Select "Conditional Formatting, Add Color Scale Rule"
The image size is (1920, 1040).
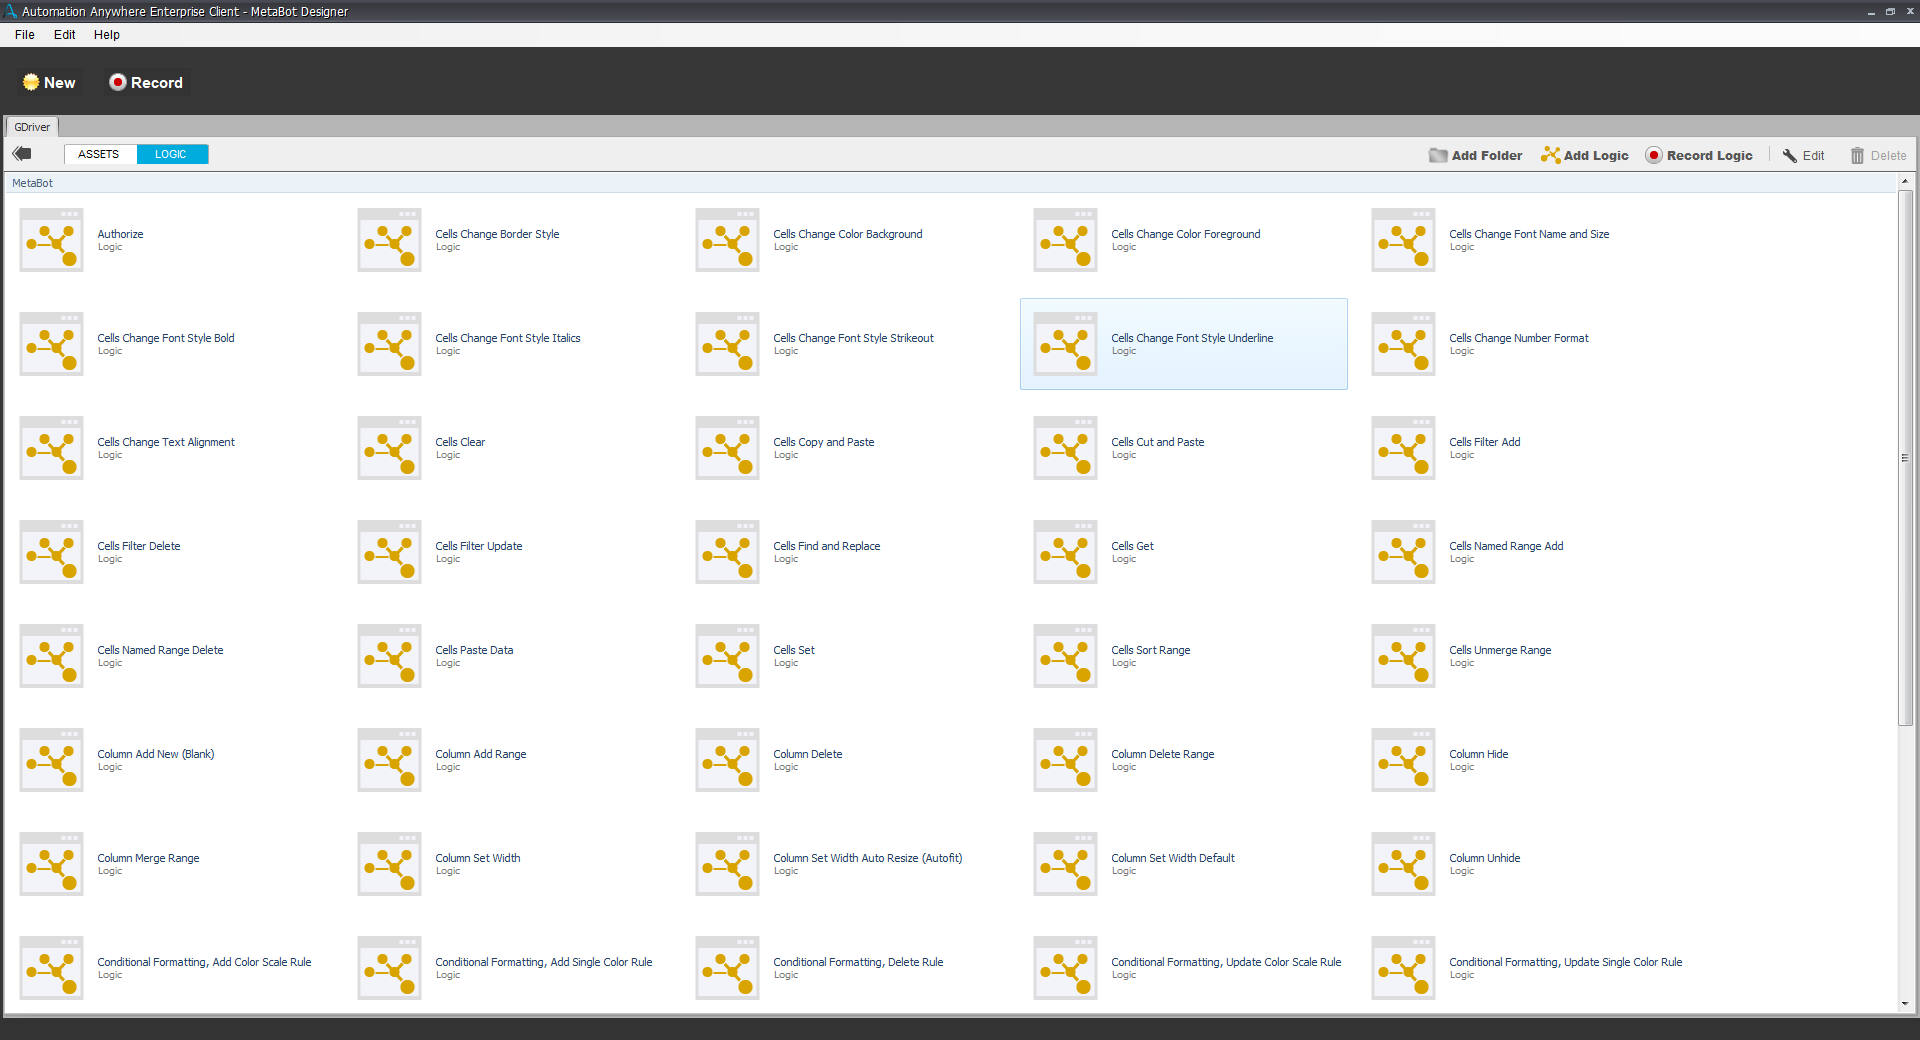click(x=204, y=962)
